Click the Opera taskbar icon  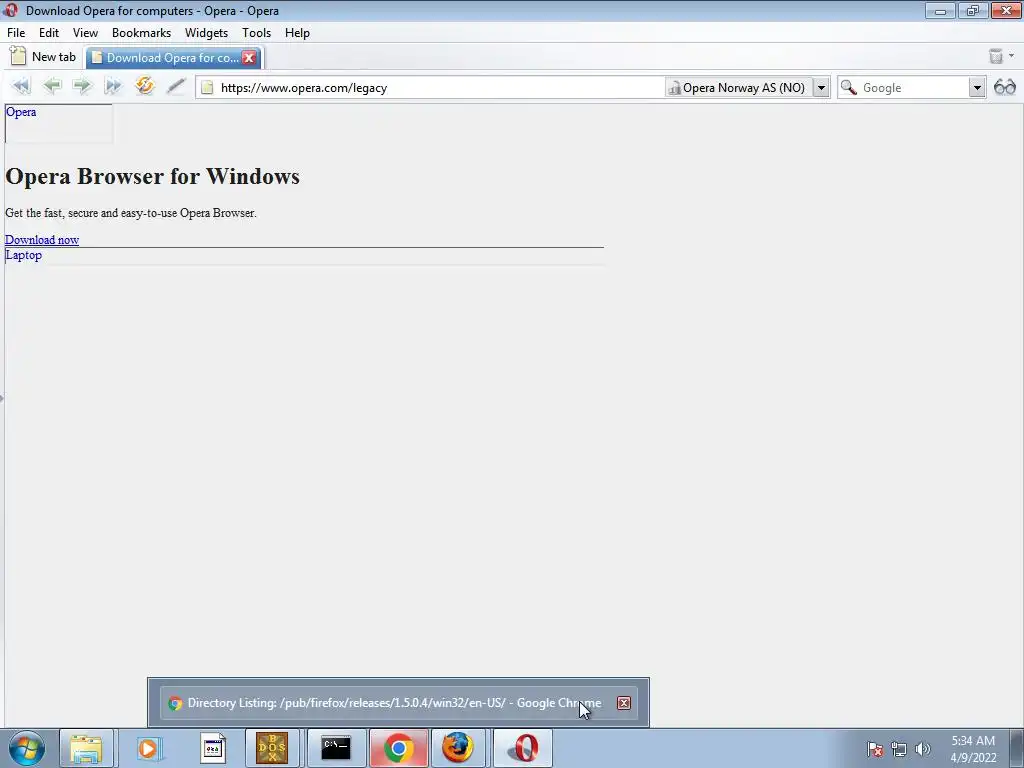[x=523, y=748]
